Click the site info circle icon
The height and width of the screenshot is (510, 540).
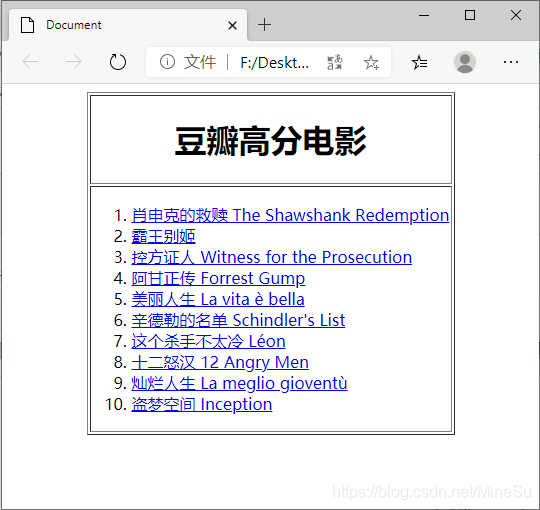click(167, 62)
